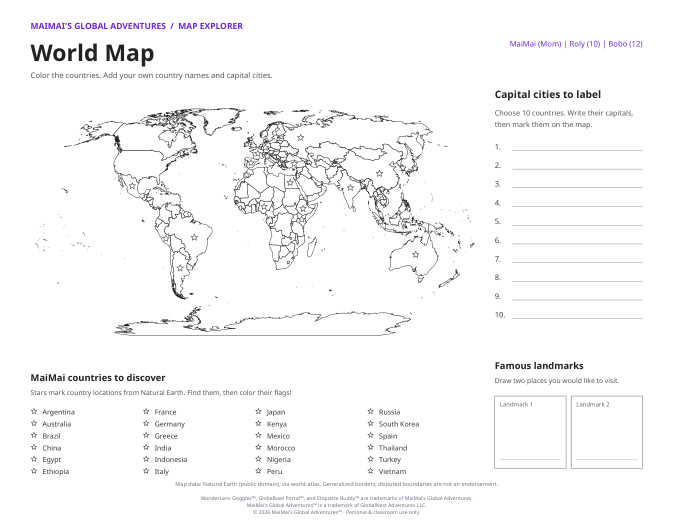Select the star marker on India on the map
The height and width of the screenshot is (521, 674).
point(350,187)
